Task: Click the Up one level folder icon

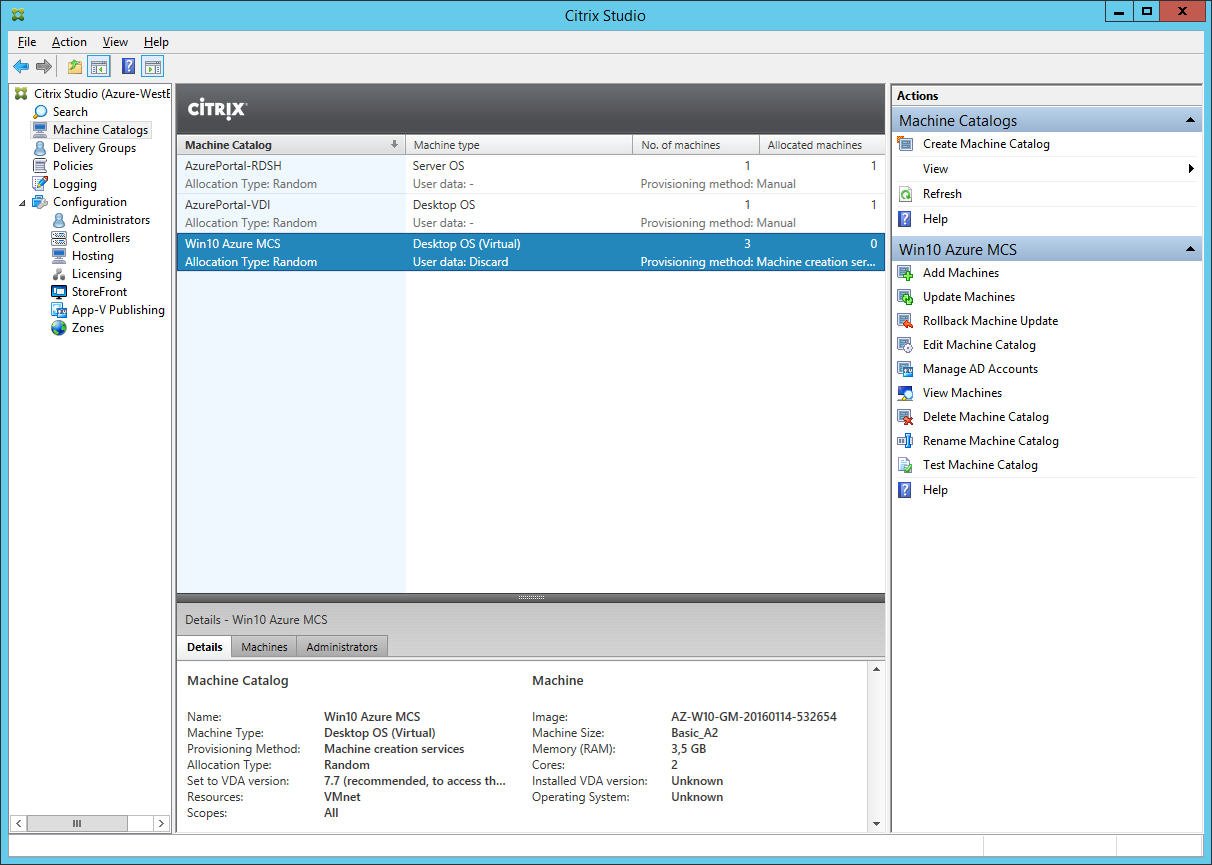Action: [x=75, y=67]
